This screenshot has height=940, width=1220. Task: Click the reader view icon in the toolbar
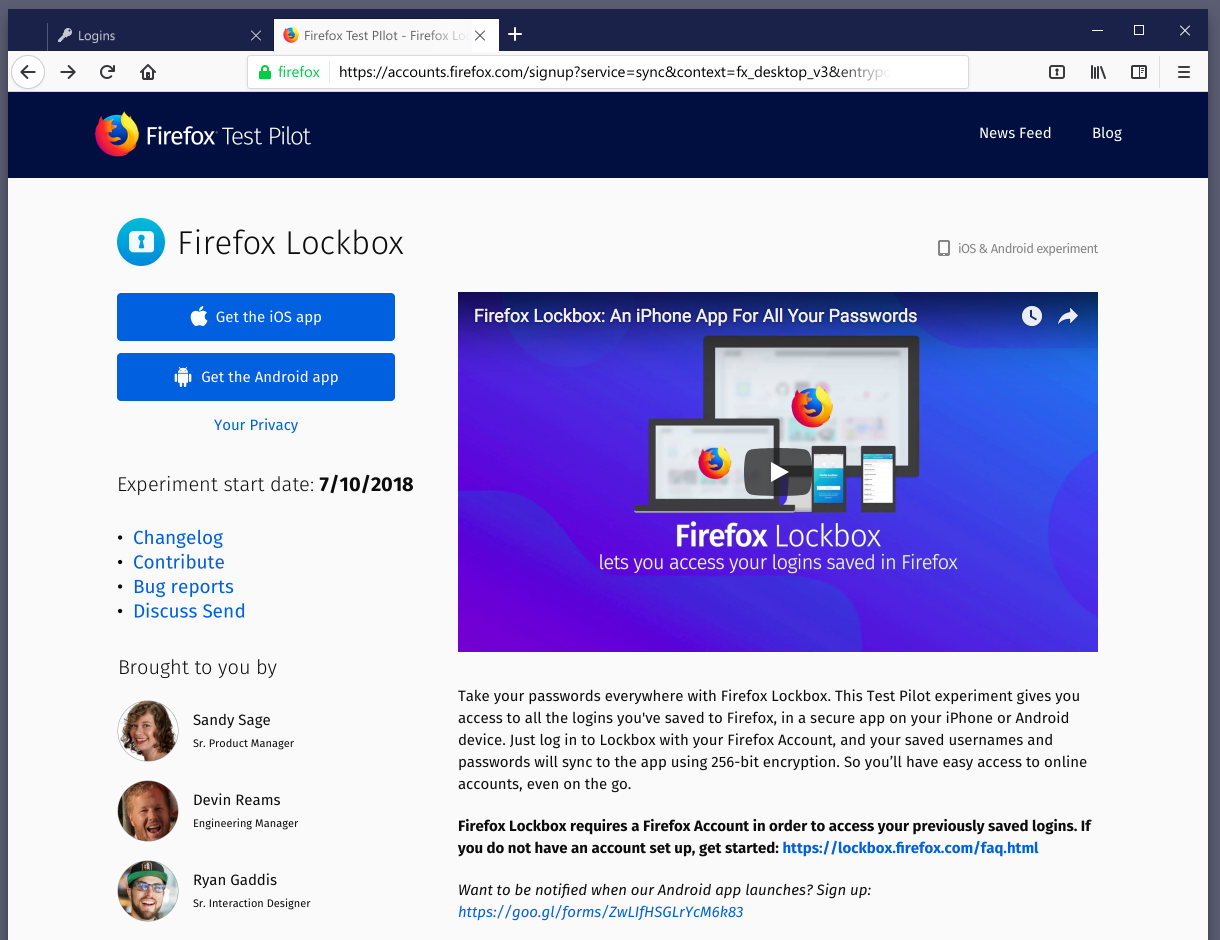(1056, 71)
